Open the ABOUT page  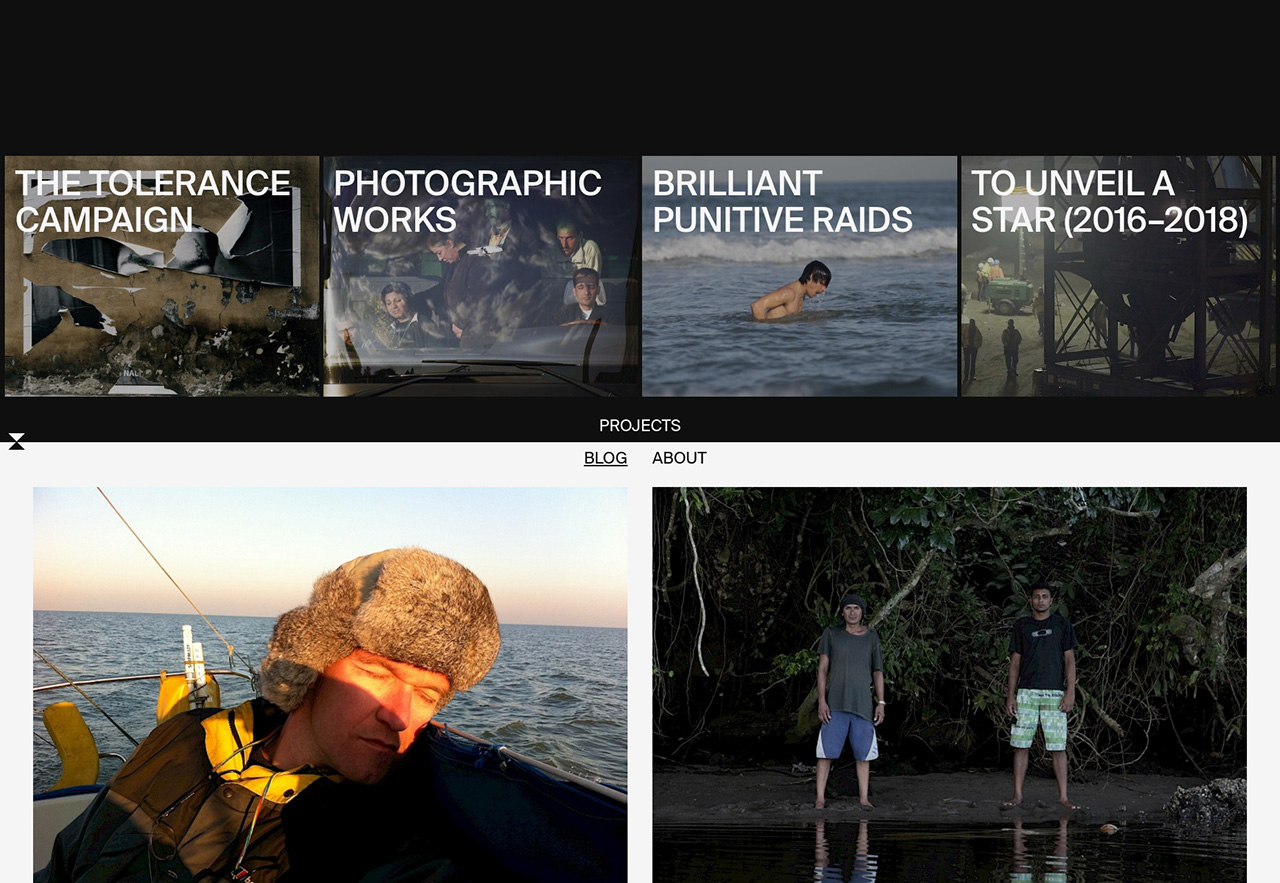(679, 458)
